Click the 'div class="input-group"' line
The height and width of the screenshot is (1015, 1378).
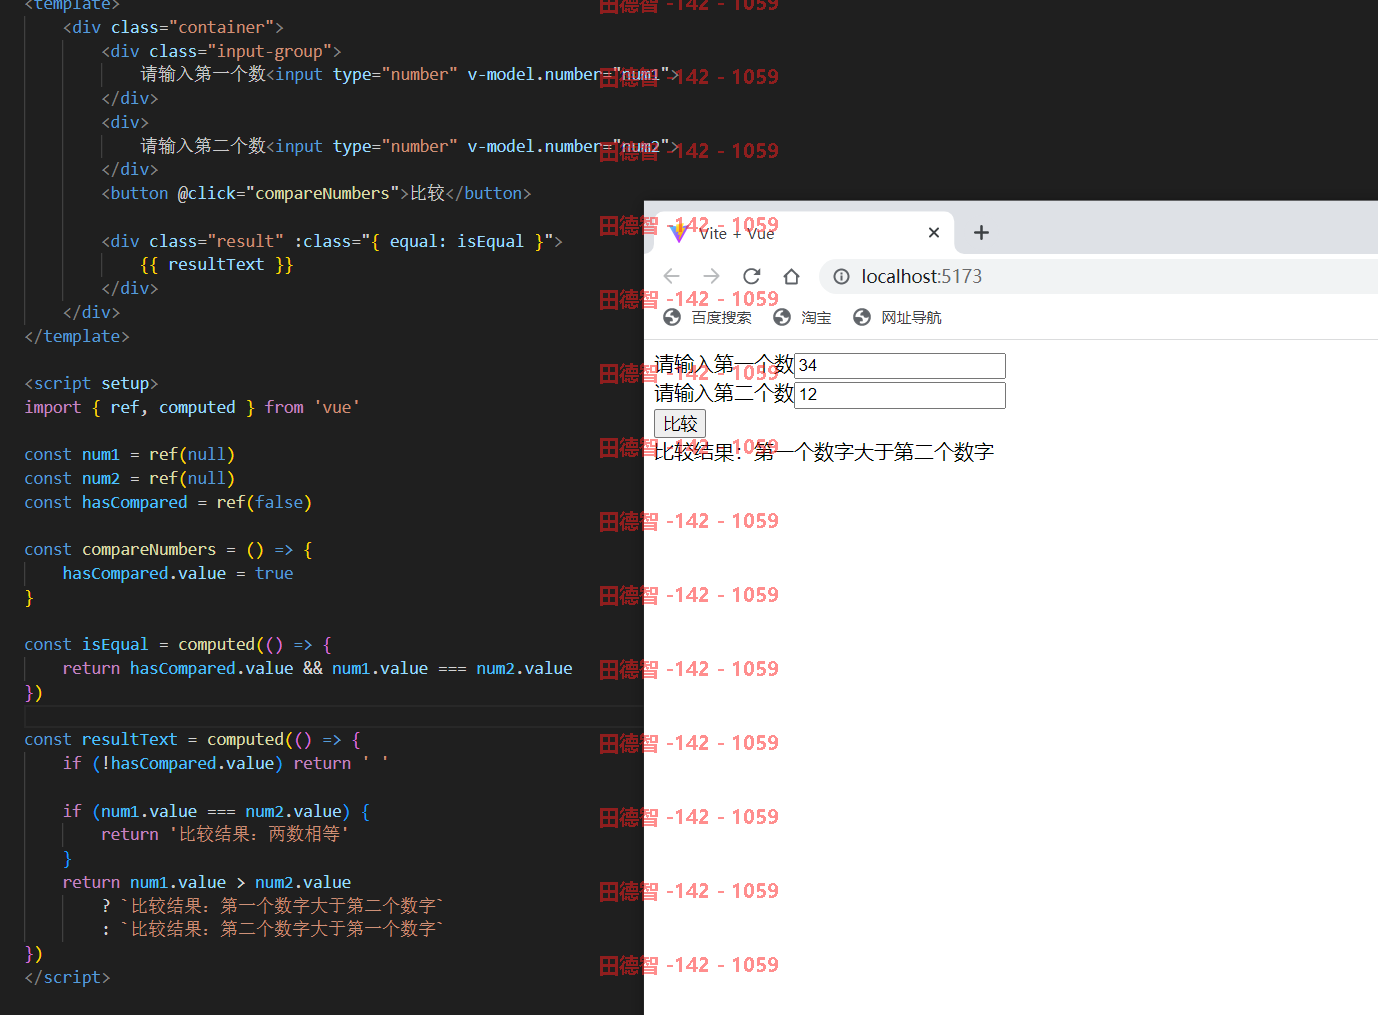(x=221, y=51)
